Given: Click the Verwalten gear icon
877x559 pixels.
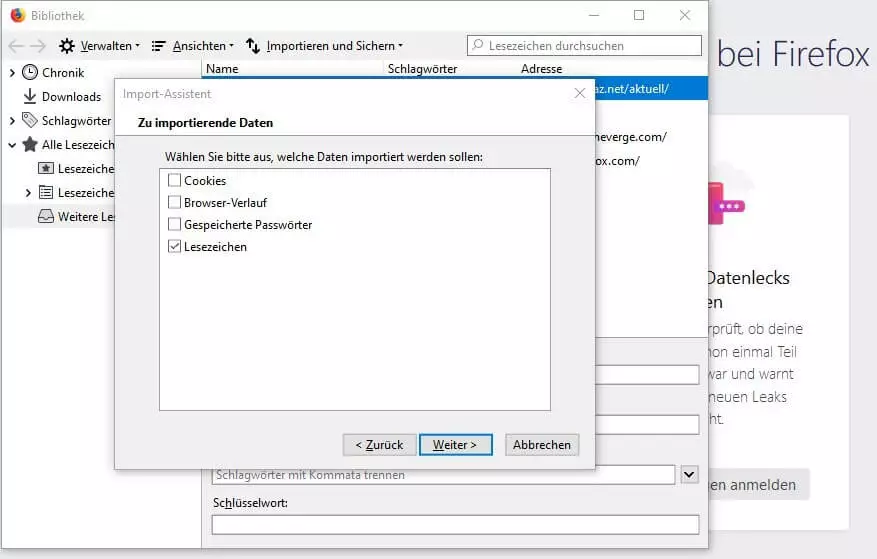Looking at the screenshot, I should click(67, 46).
